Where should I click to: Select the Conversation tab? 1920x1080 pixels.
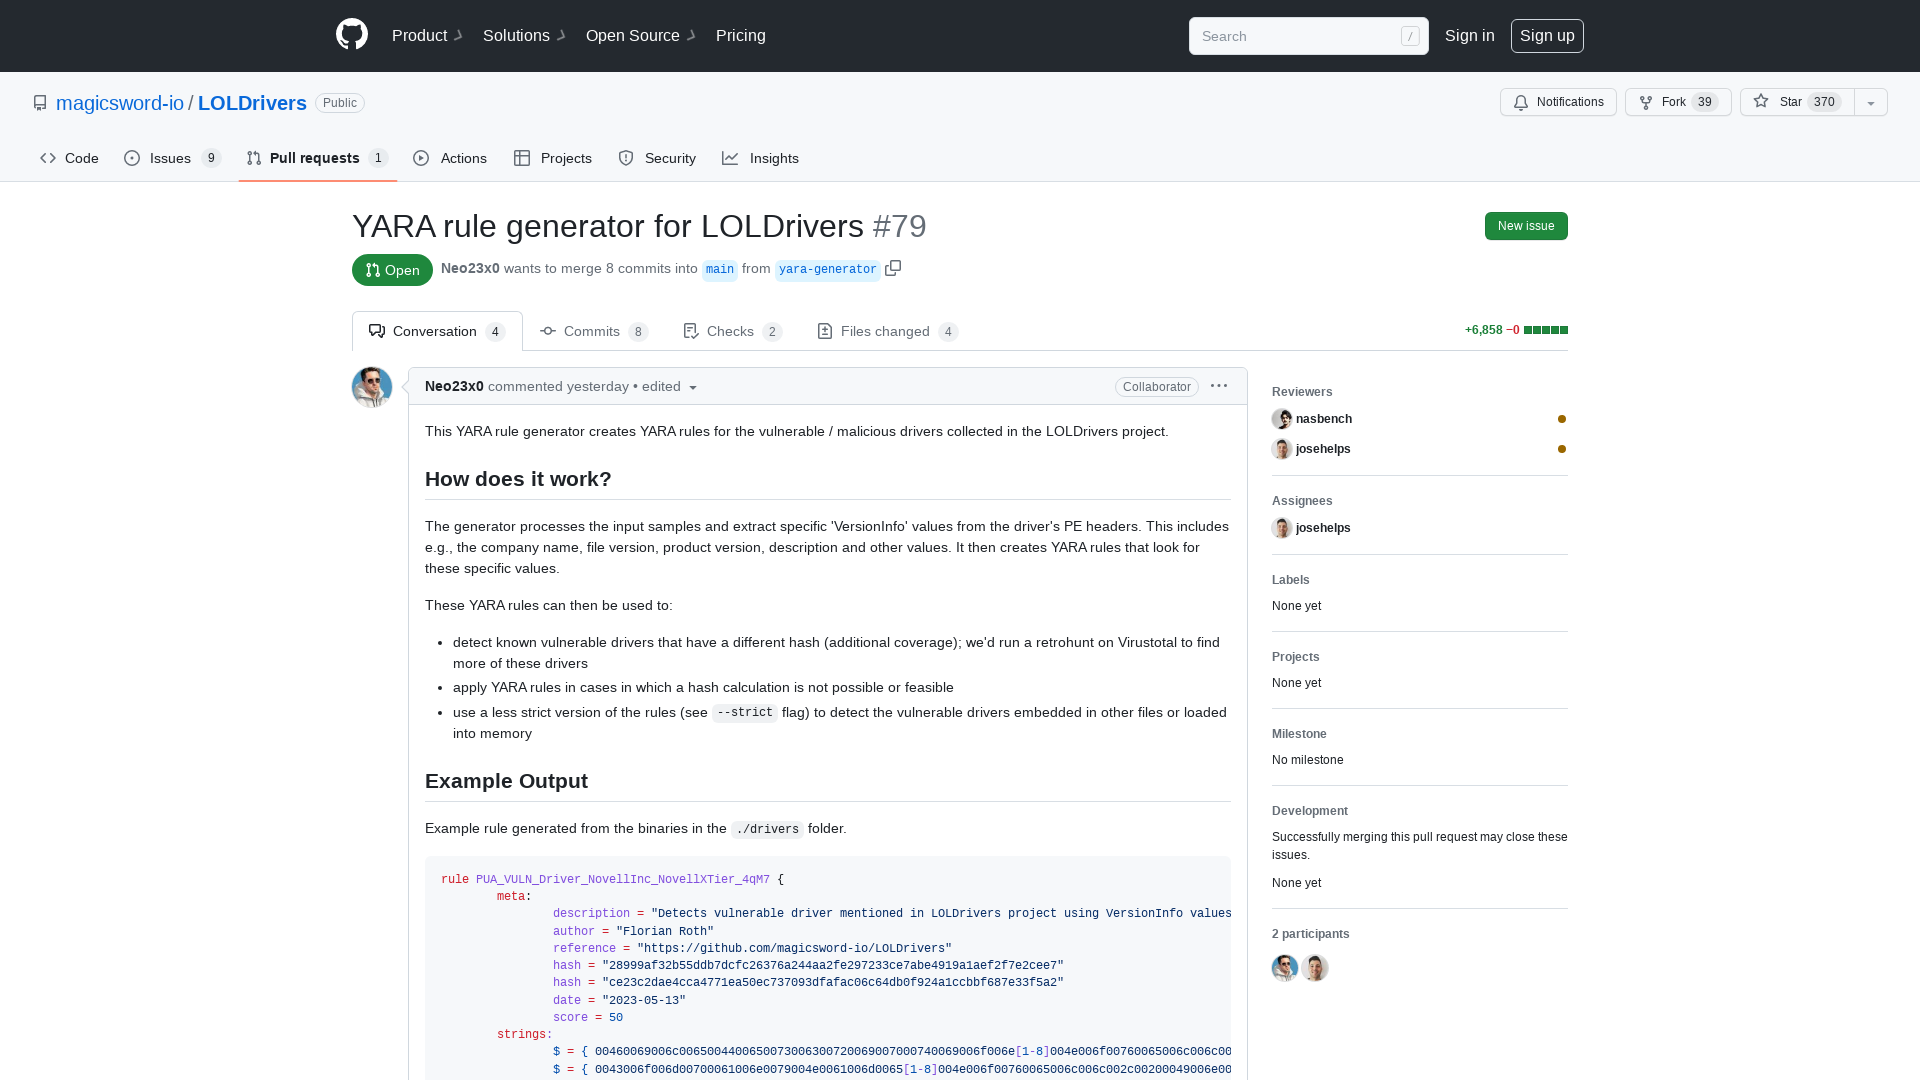point(437,331)
